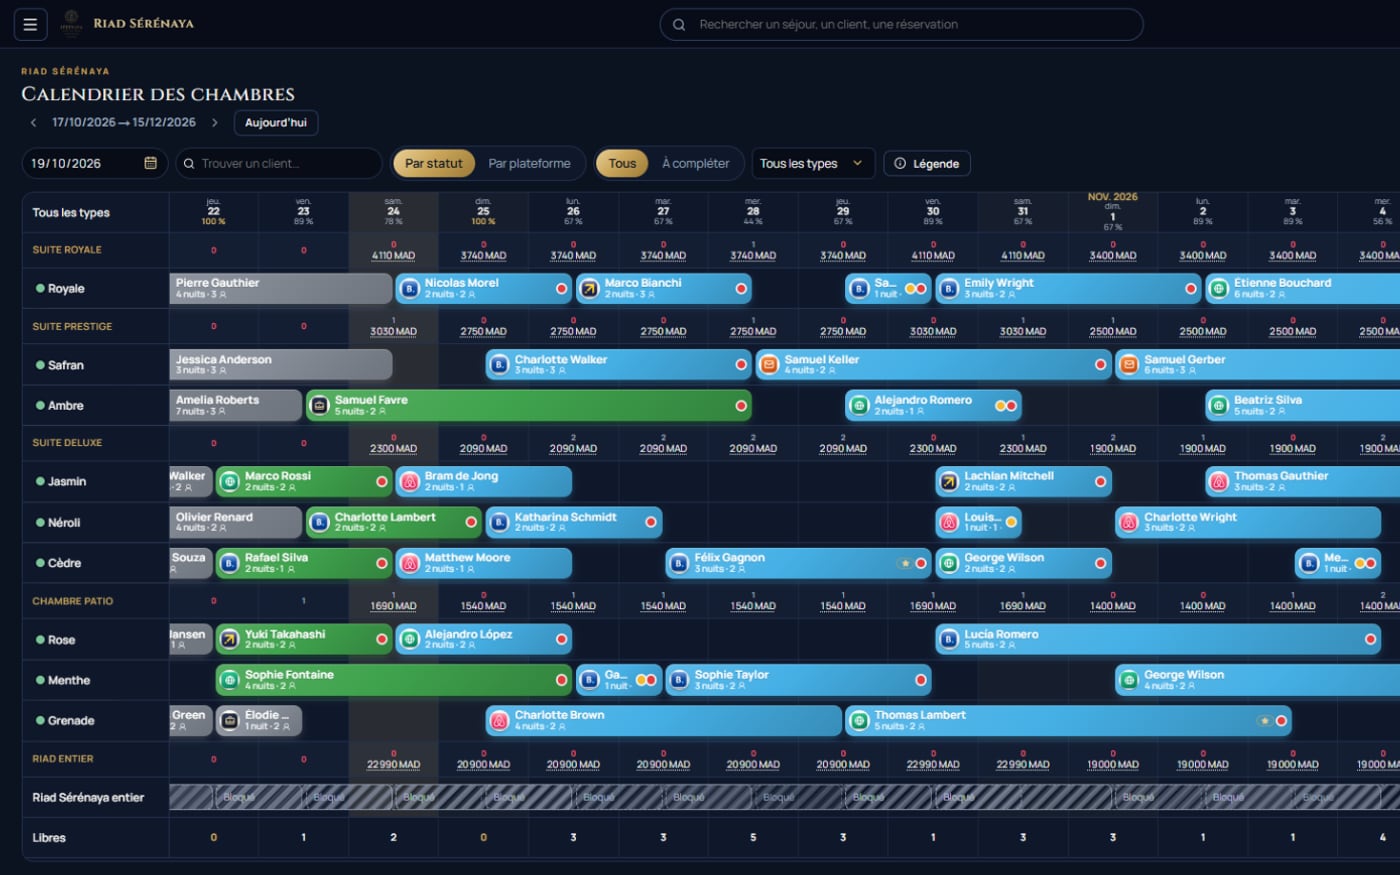Click the globe icon on George Wilson's Menthe reservation
Image resolution: width=1400 pixels, height=875 pixels.
click(1129, 680)
